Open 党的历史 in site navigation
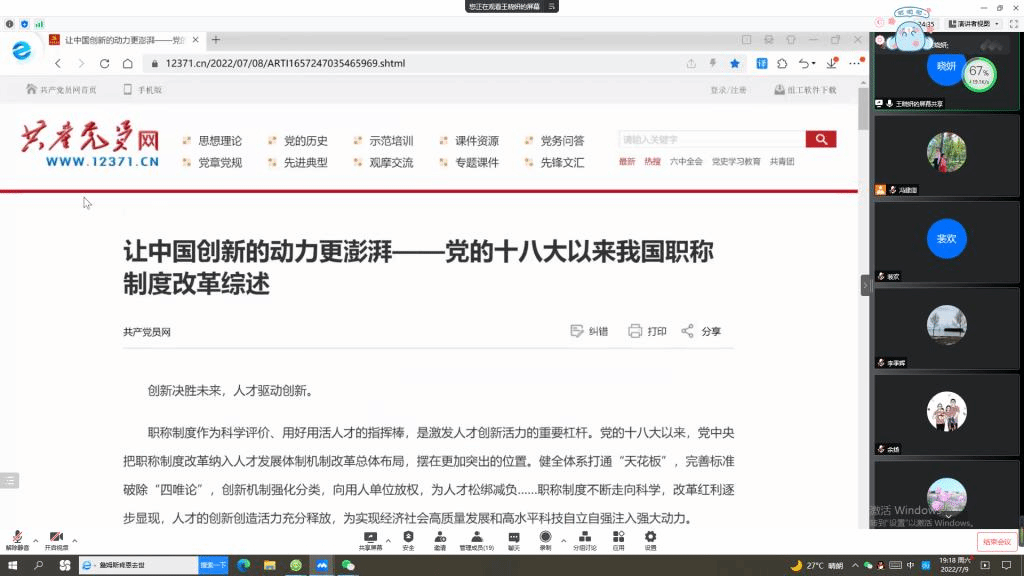Screen dimensions: 1024x576 click(305, 141)
